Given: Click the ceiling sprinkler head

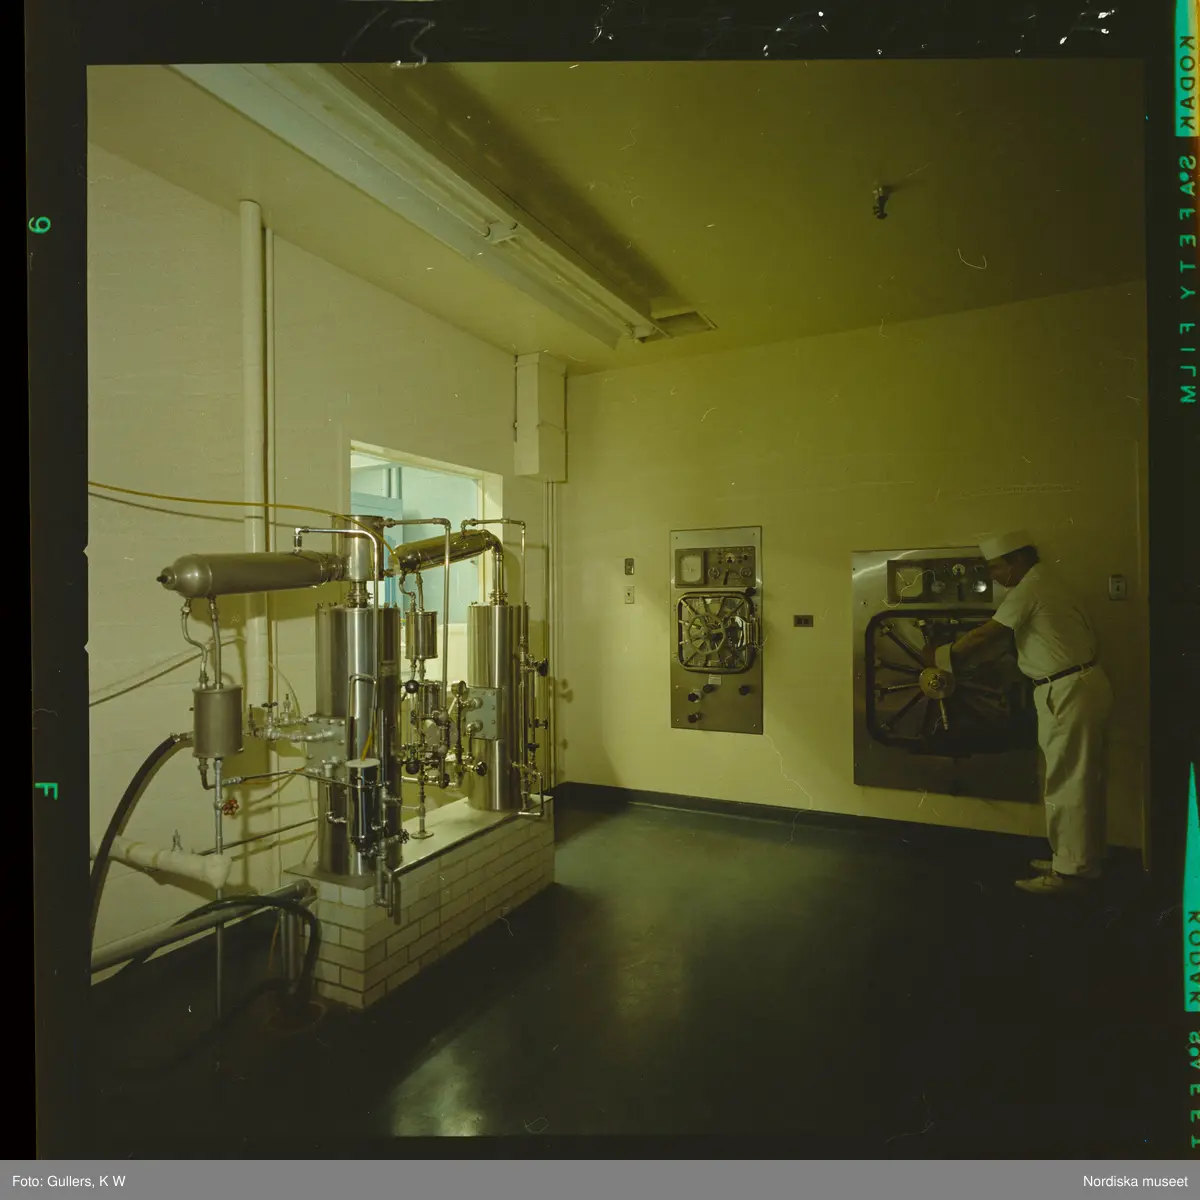Looking at the screenshot, I should click(x=879, y=201).
